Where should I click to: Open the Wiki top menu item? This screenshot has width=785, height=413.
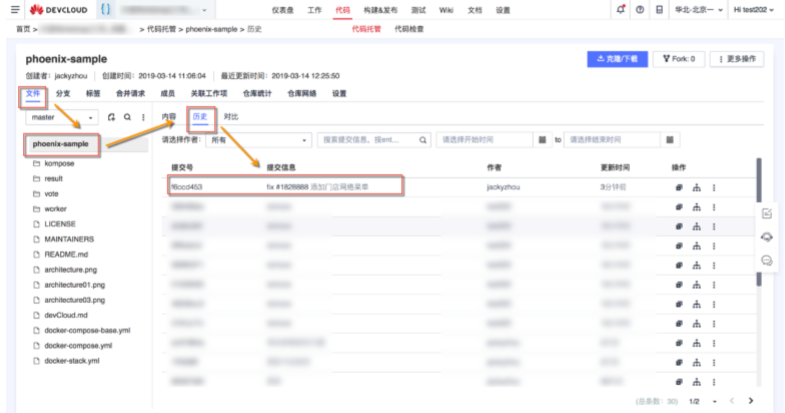point(446,10)
